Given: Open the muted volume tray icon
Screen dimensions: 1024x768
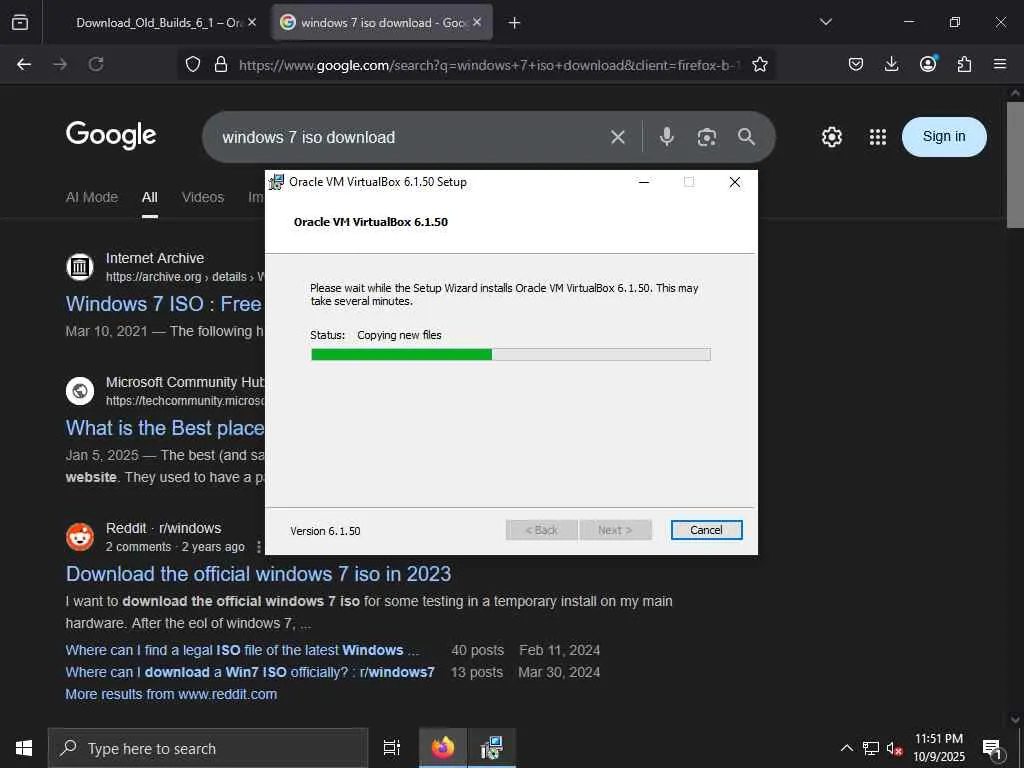Looking at the screenshot, I should click(x=895, y=748).
